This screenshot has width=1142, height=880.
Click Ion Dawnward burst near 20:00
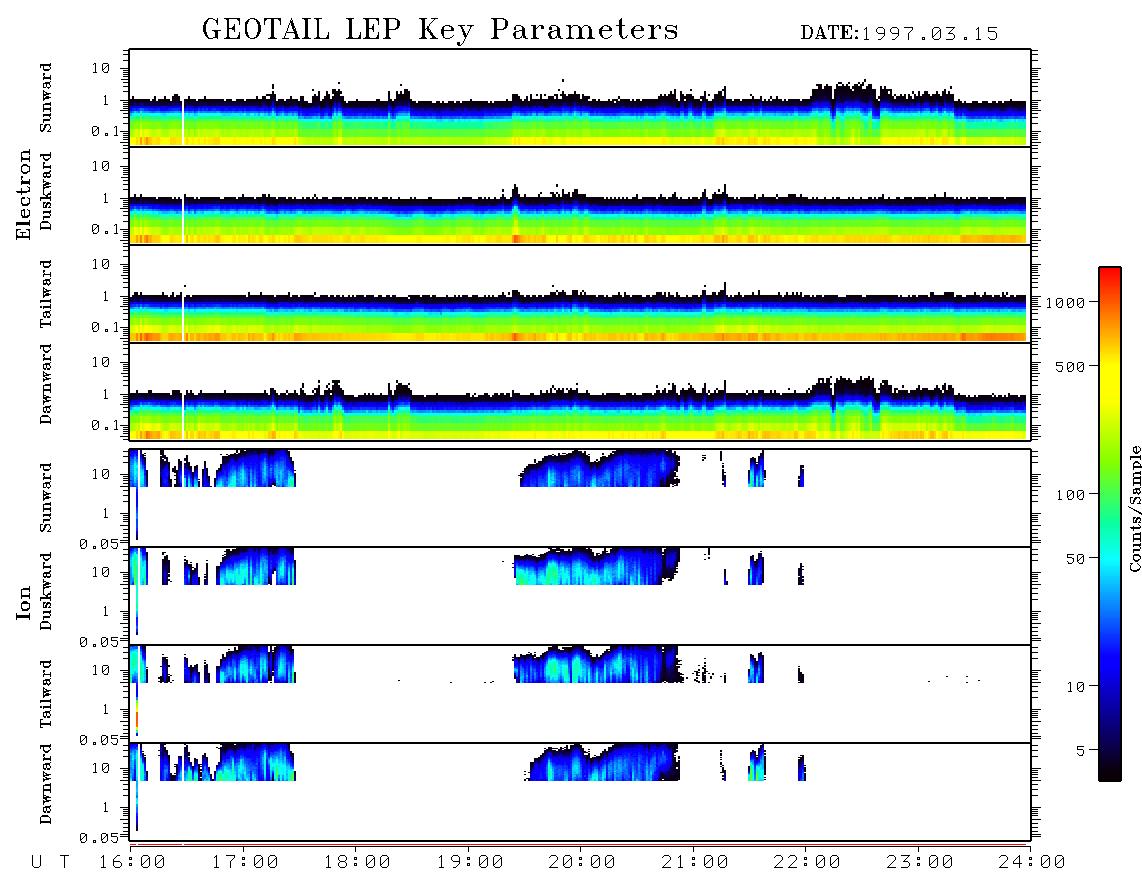pos(603,763)
